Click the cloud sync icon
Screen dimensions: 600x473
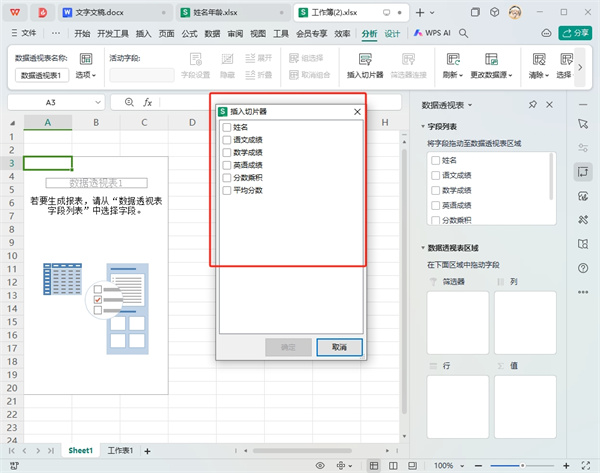click(546, 33)
